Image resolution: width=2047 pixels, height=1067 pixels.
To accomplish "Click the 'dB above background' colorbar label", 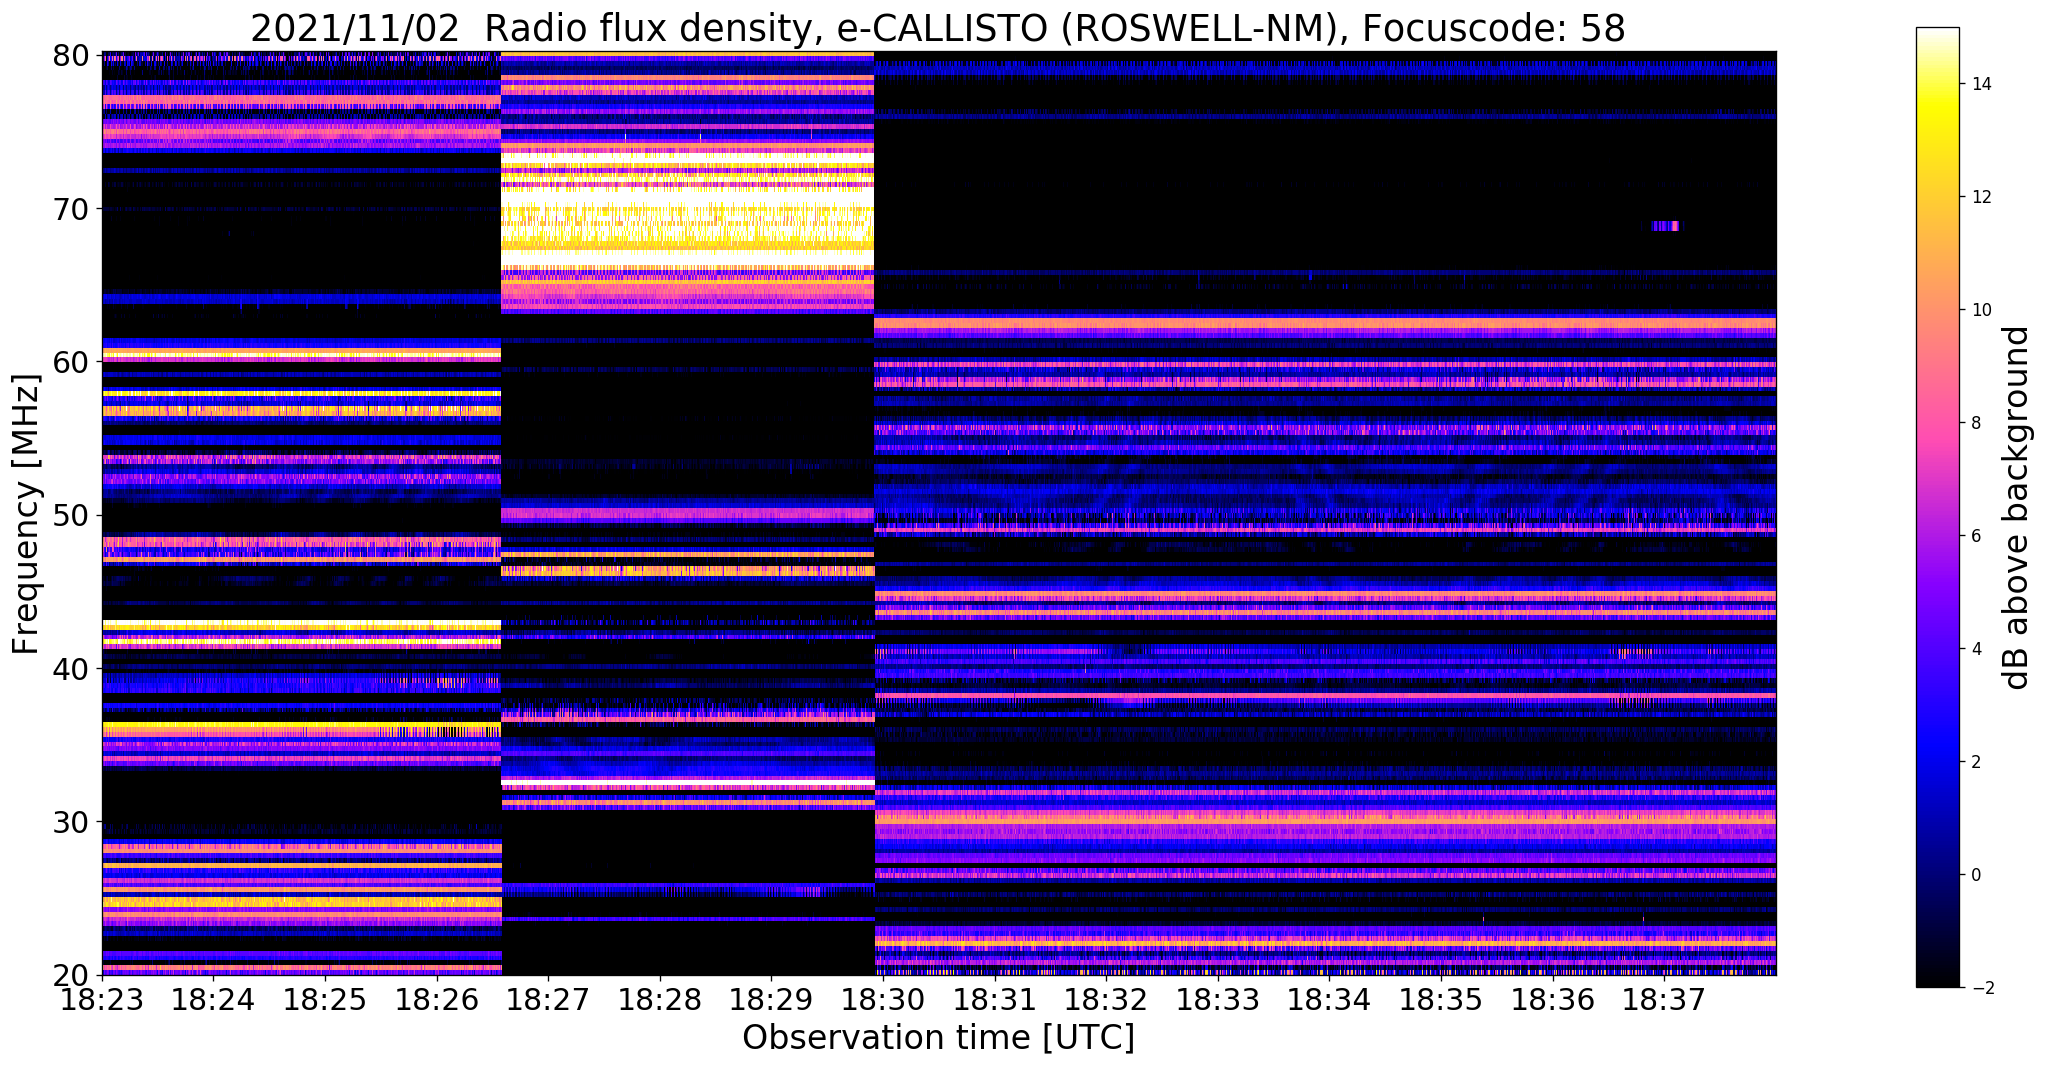I will (x=2017, y=507).
